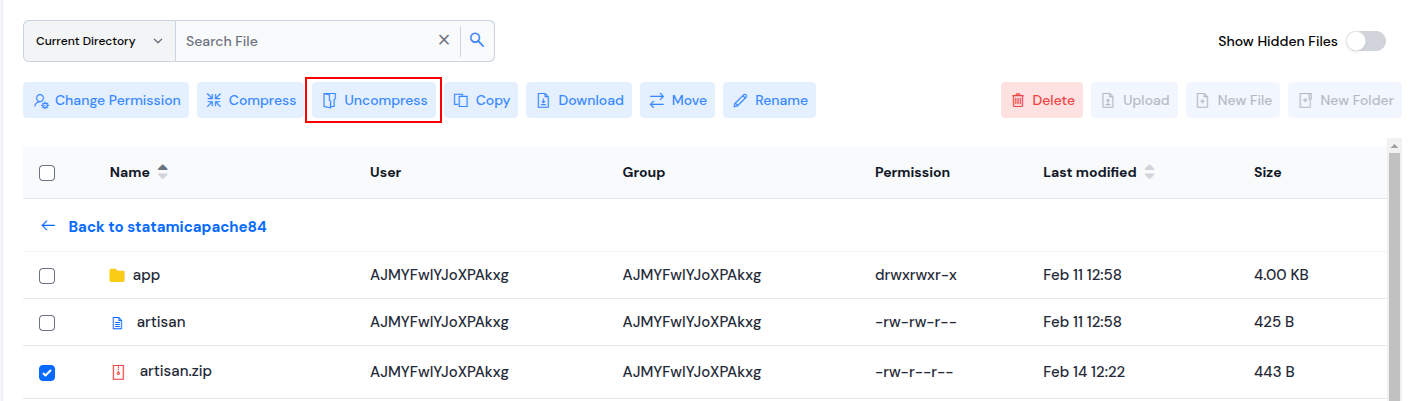1421x401 pixels.
Task: Click the Move button
Action: [677, 100]
